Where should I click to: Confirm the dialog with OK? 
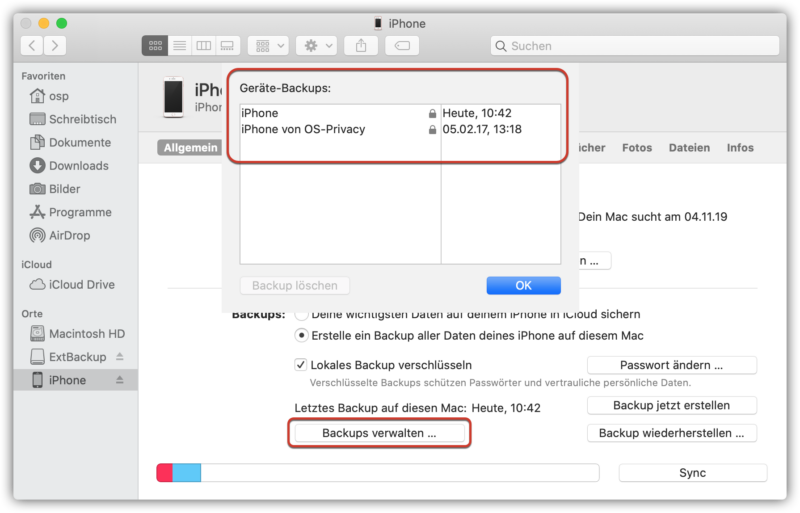click(x=523, y=285)
